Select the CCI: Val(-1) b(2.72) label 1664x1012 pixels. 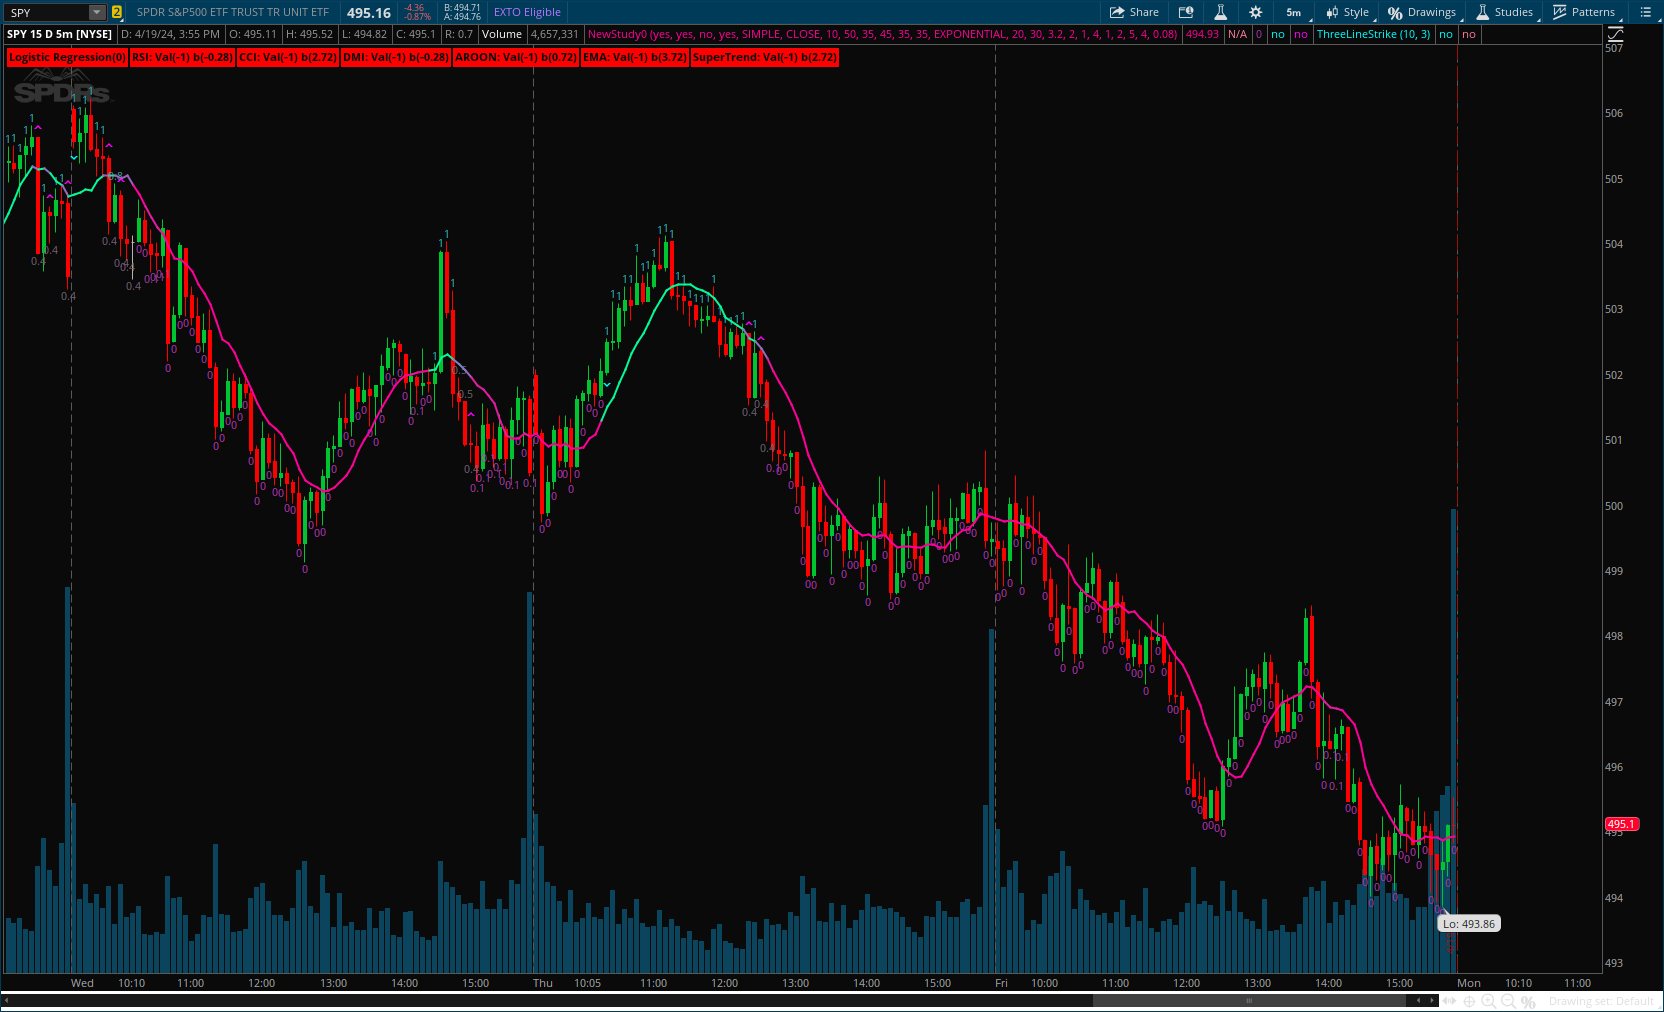tap(288, 57)
